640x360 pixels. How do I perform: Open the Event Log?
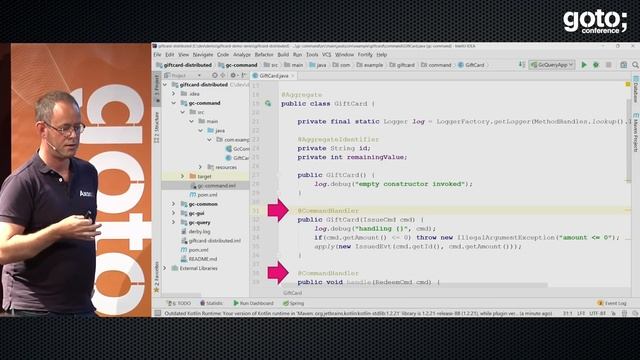[x=611, y=303]
